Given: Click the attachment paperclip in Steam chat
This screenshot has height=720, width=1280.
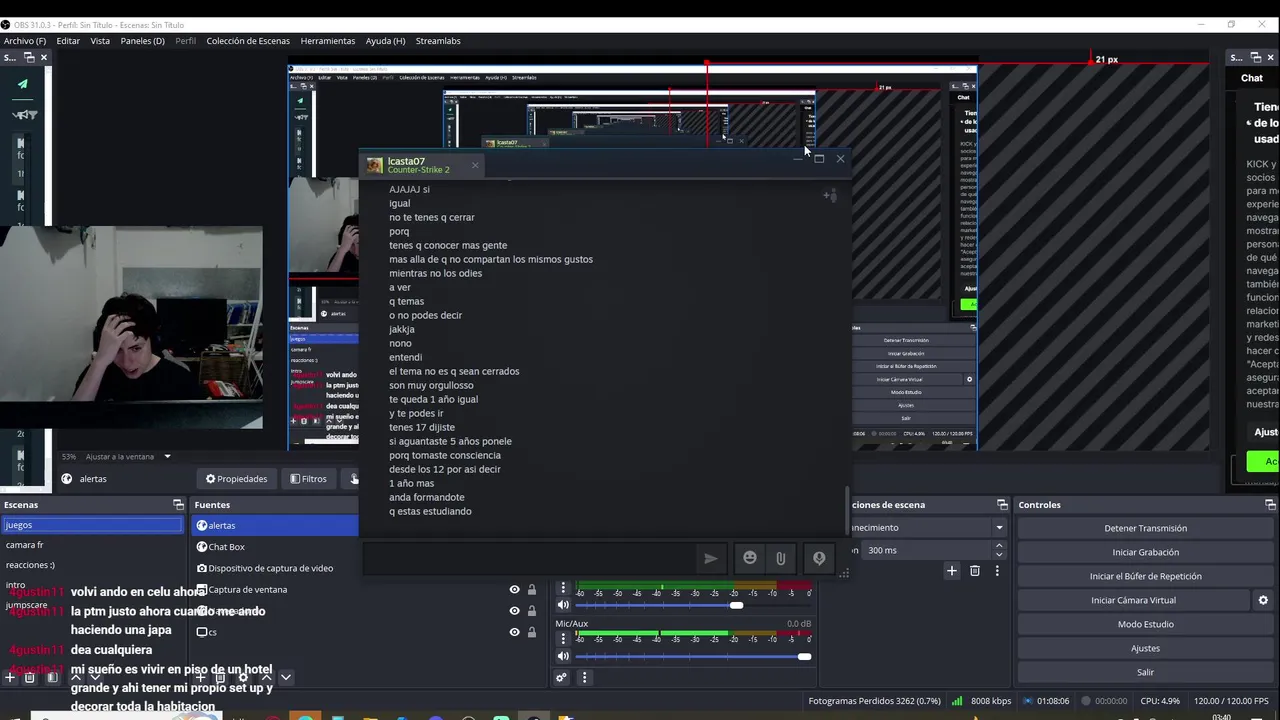Looking at the screenshot, I should pos(781,558).
